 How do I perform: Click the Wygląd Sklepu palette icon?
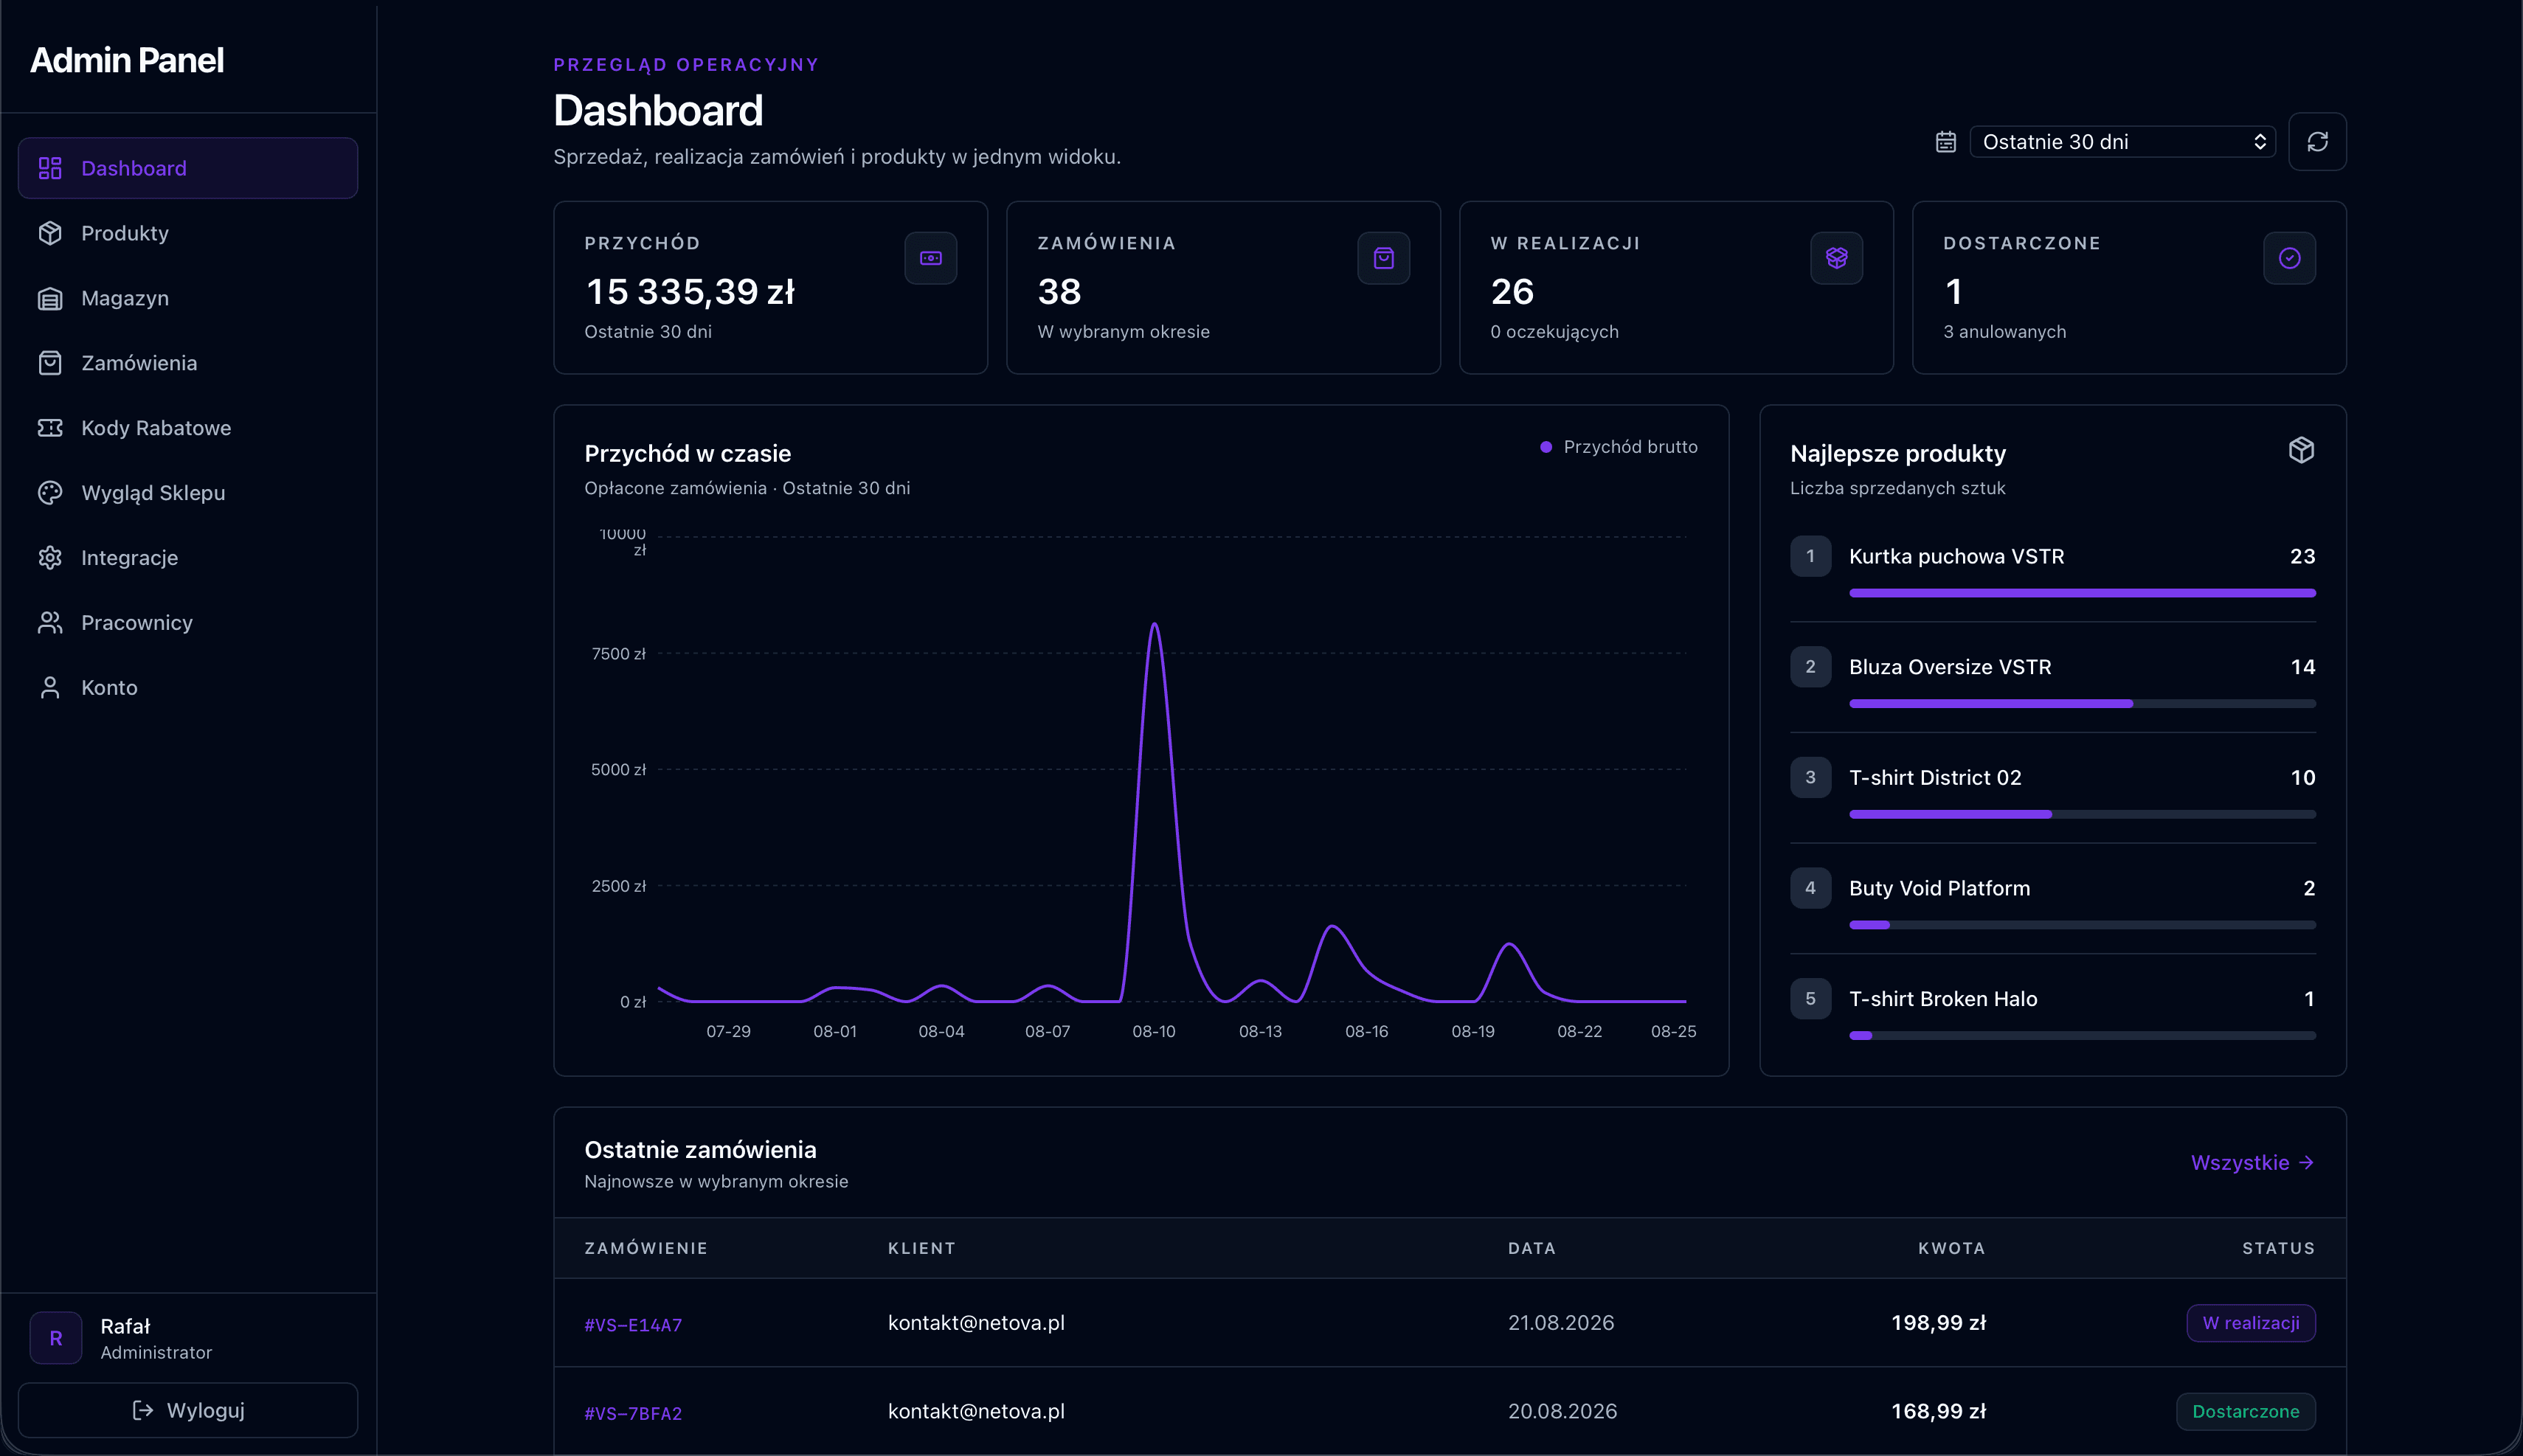(x=50, y=493)
